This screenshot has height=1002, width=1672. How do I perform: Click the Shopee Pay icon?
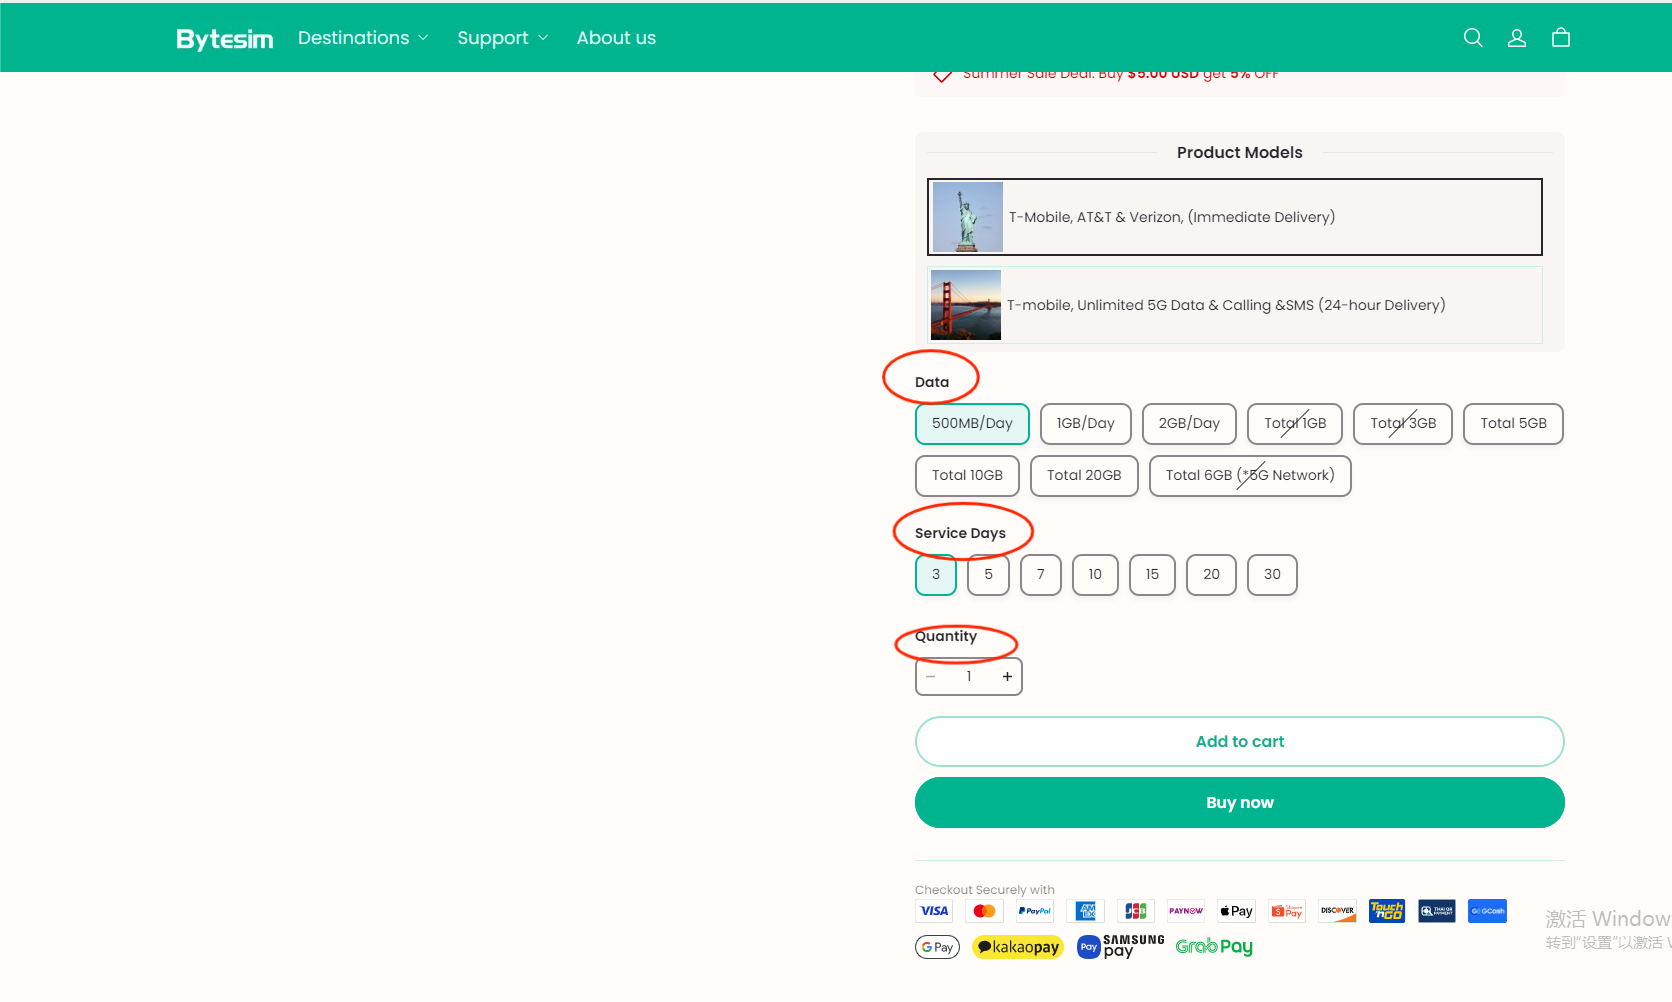(1287, 911)
